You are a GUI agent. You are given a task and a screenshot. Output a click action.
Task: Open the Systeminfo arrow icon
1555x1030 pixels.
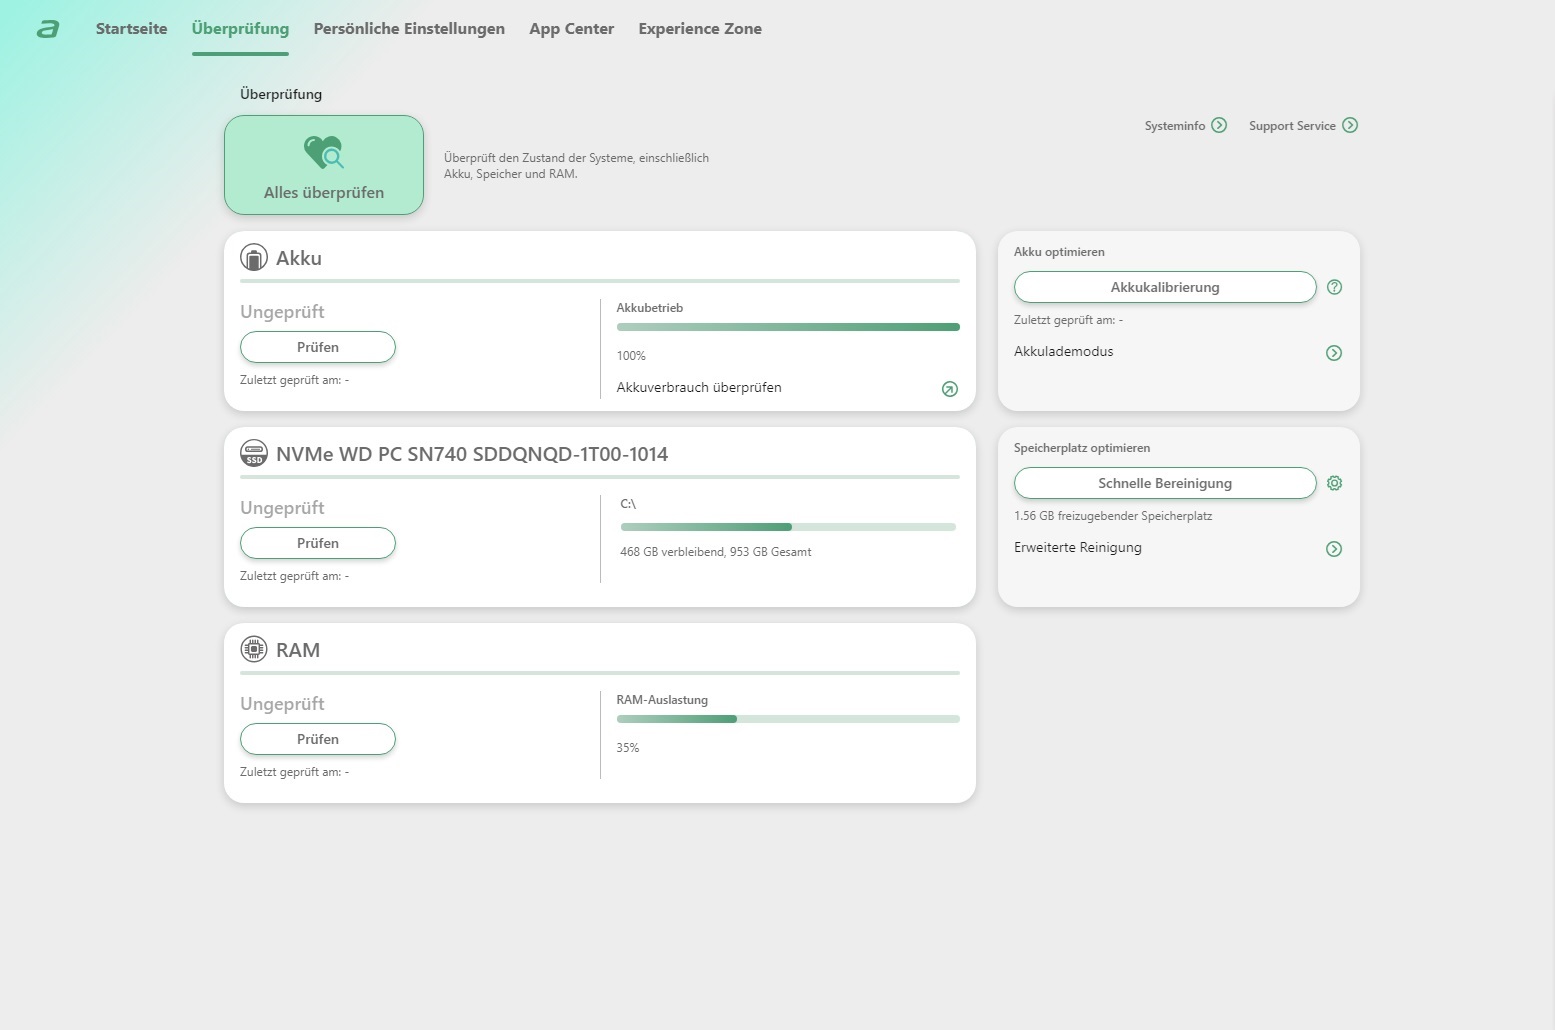(x=1219, y=125)
